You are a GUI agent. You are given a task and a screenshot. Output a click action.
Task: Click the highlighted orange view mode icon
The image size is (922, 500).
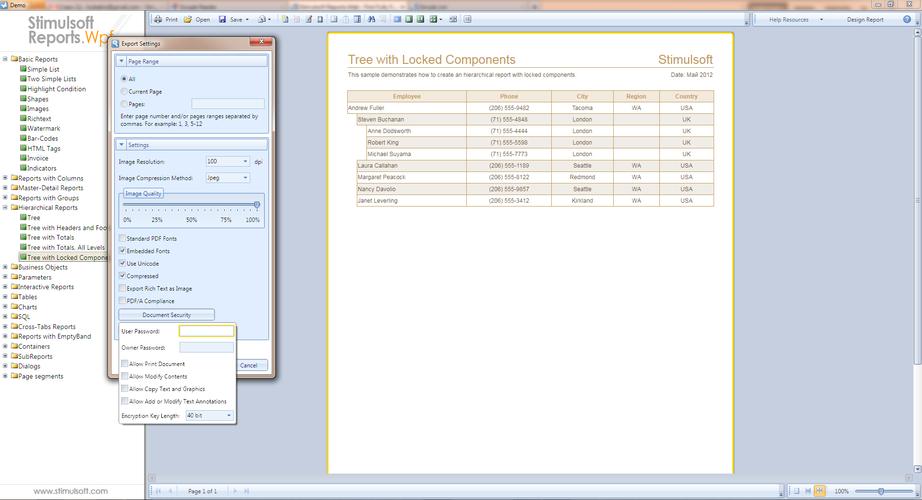pos(820,491)
